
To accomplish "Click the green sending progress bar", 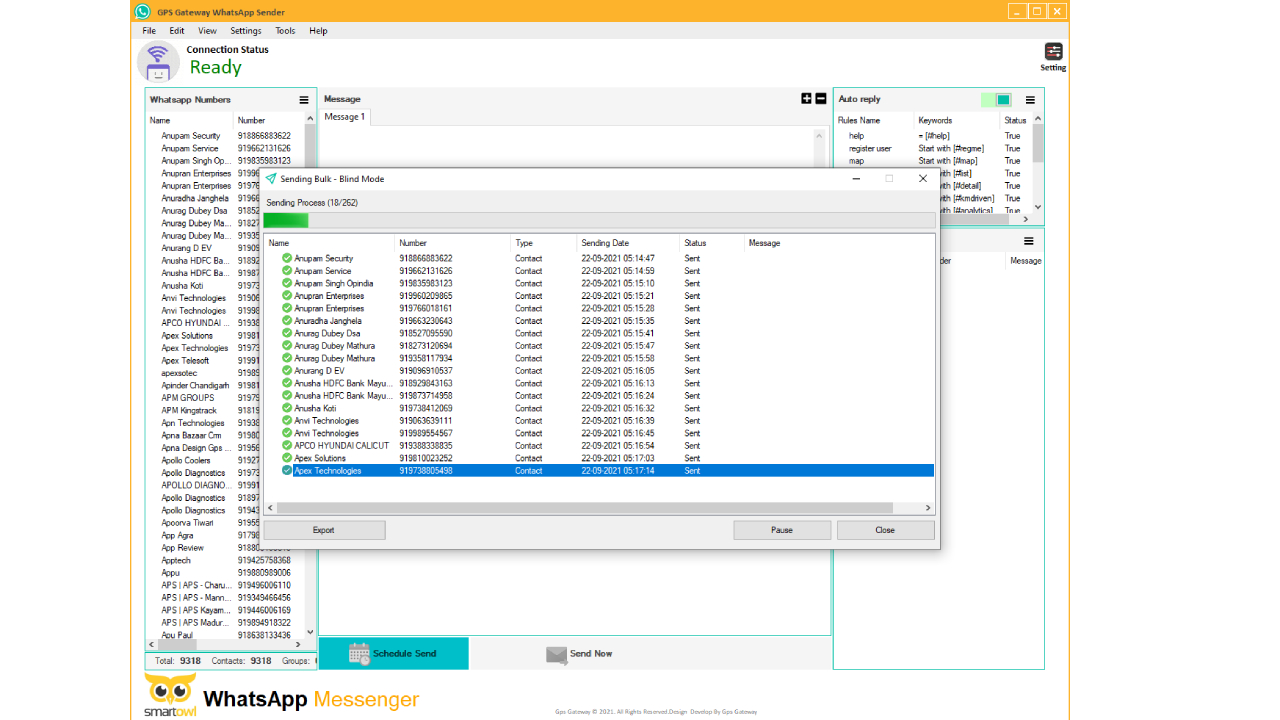I will [x=286, y=220].
